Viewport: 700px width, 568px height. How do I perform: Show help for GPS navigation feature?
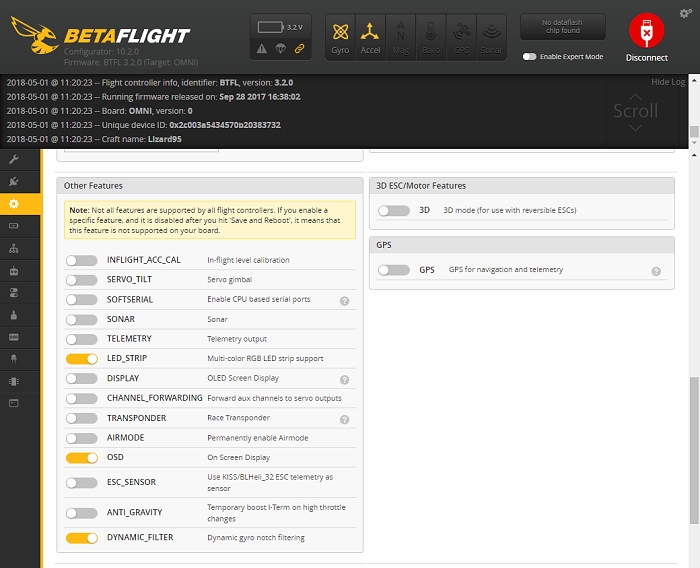click(x=656, y=271)
